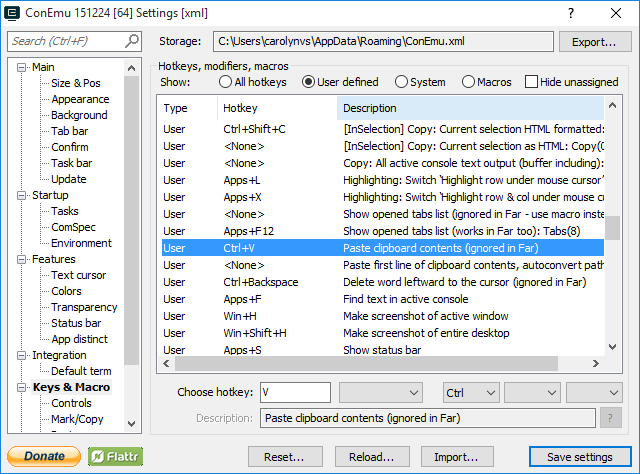Click the Reload... button
The height and width of the screenshot is (474, 640).
coord(371,457)
